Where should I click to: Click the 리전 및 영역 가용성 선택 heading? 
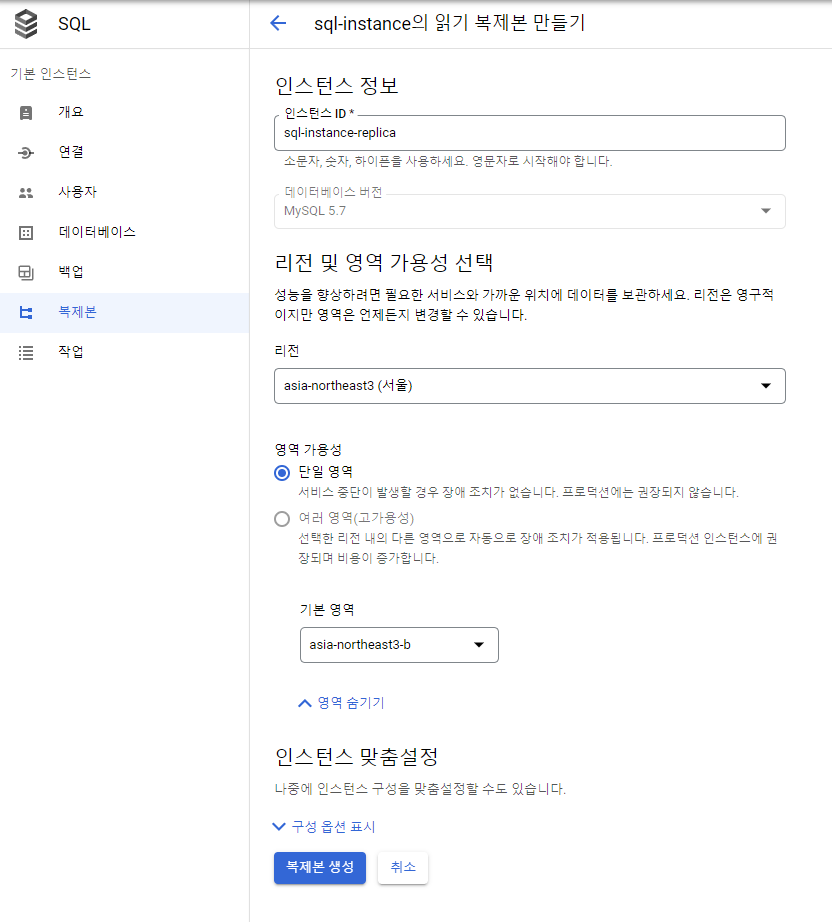(384, 263)
